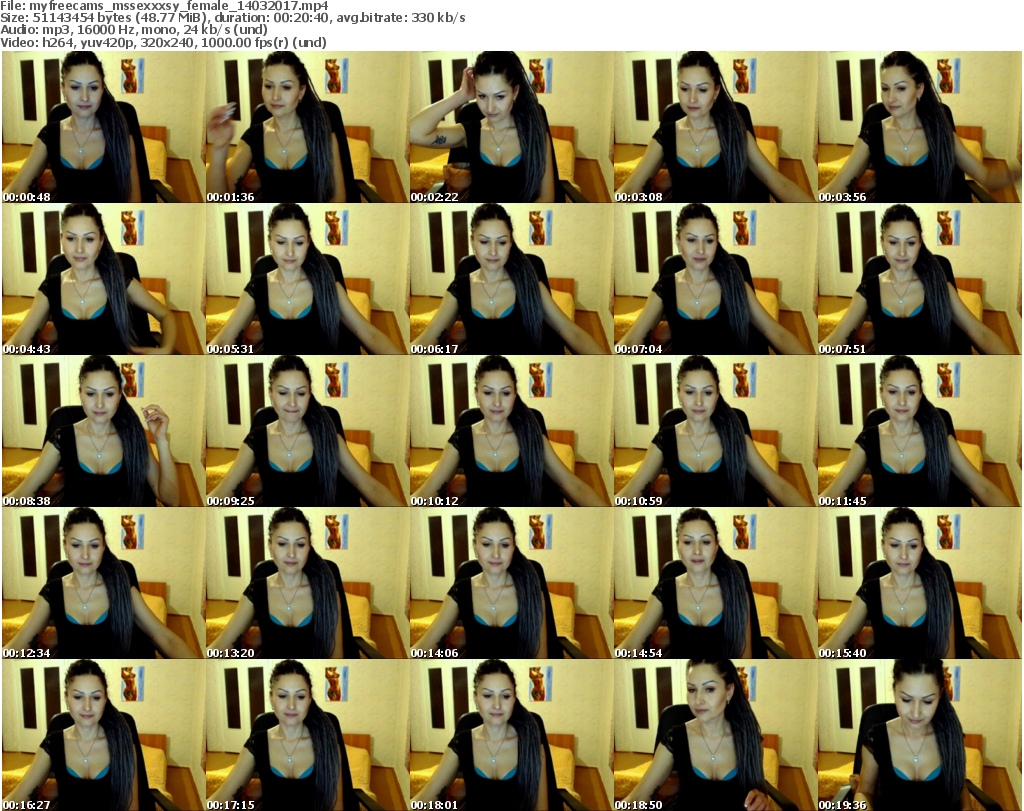Select the thumbnail at 00:02:22
1024x811 pixels.
[511, 127]
